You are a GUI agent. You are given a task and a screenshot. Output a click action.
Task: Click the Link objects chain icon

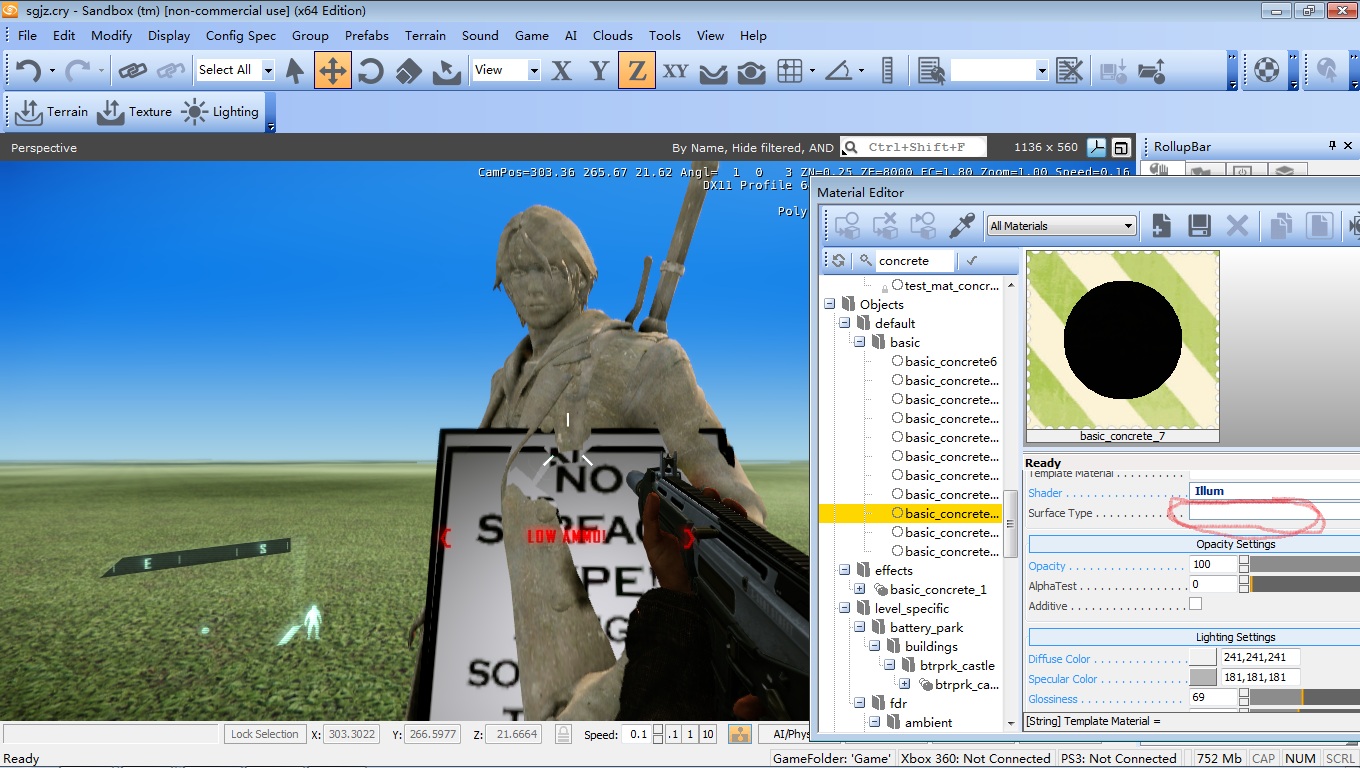133,70
